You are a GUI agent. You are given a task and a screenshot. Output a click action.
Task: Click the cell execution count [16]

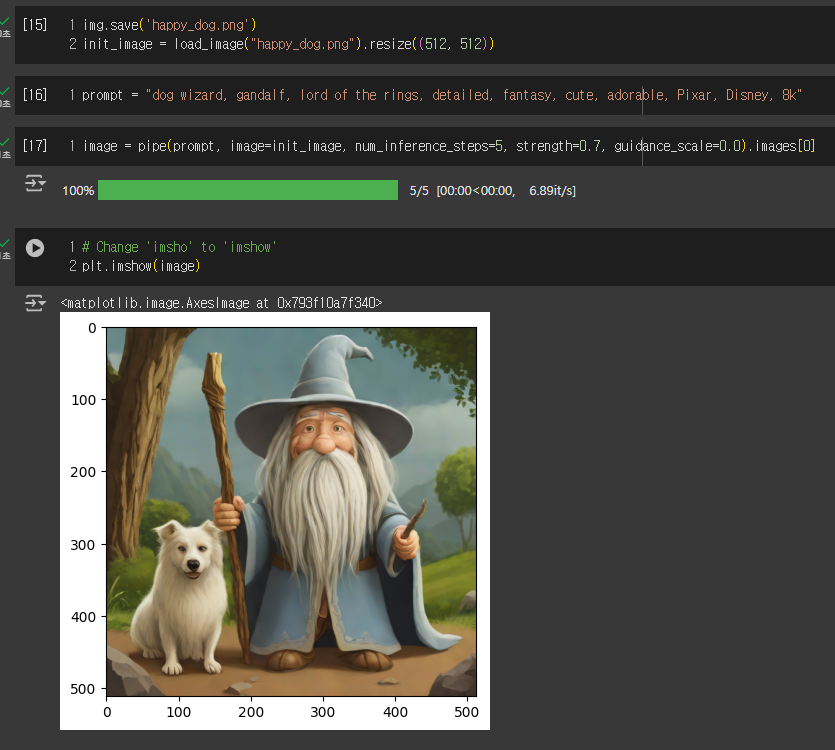tap(35, 95)
